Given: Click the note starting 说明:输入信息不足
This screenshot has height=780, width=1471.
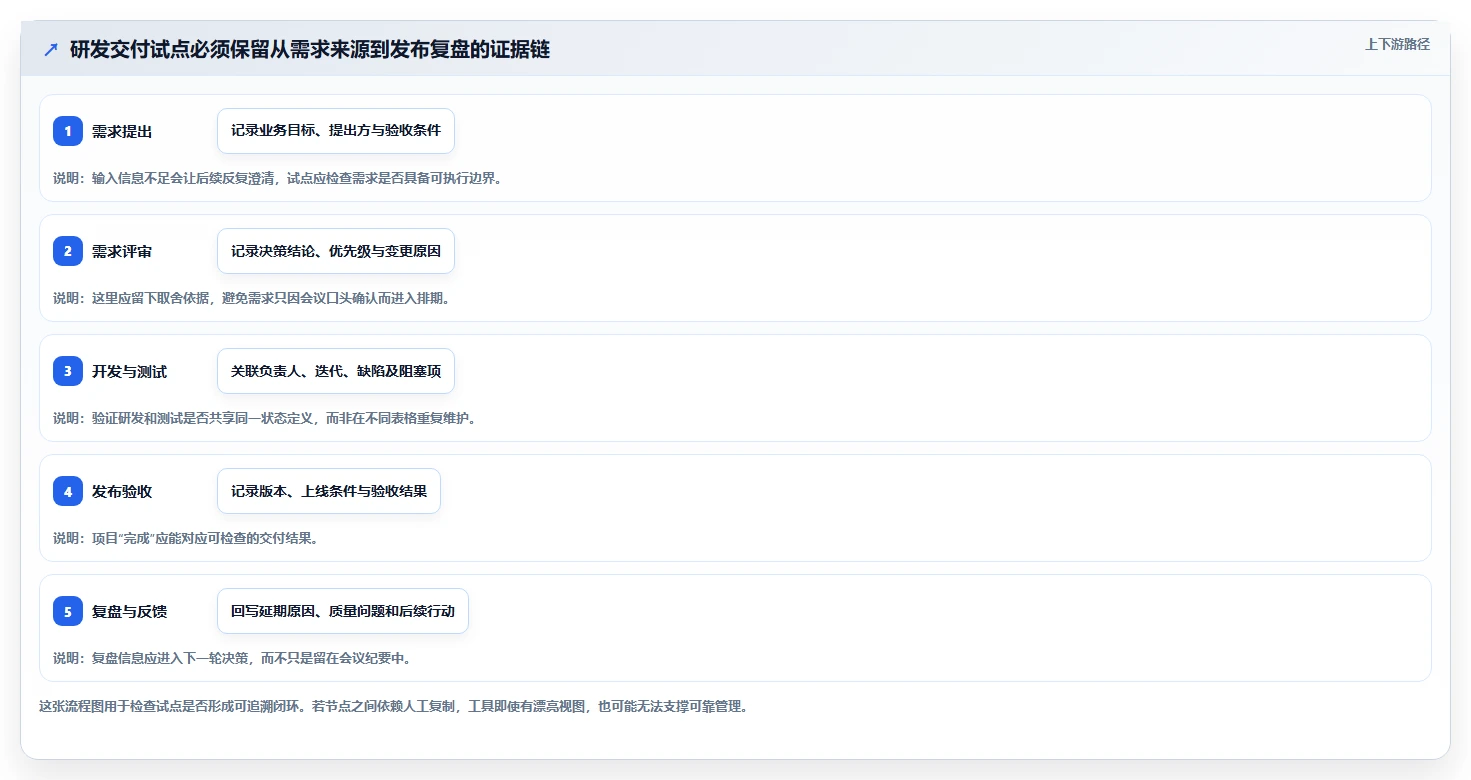Looking at the screenshot, I should 277,178.
